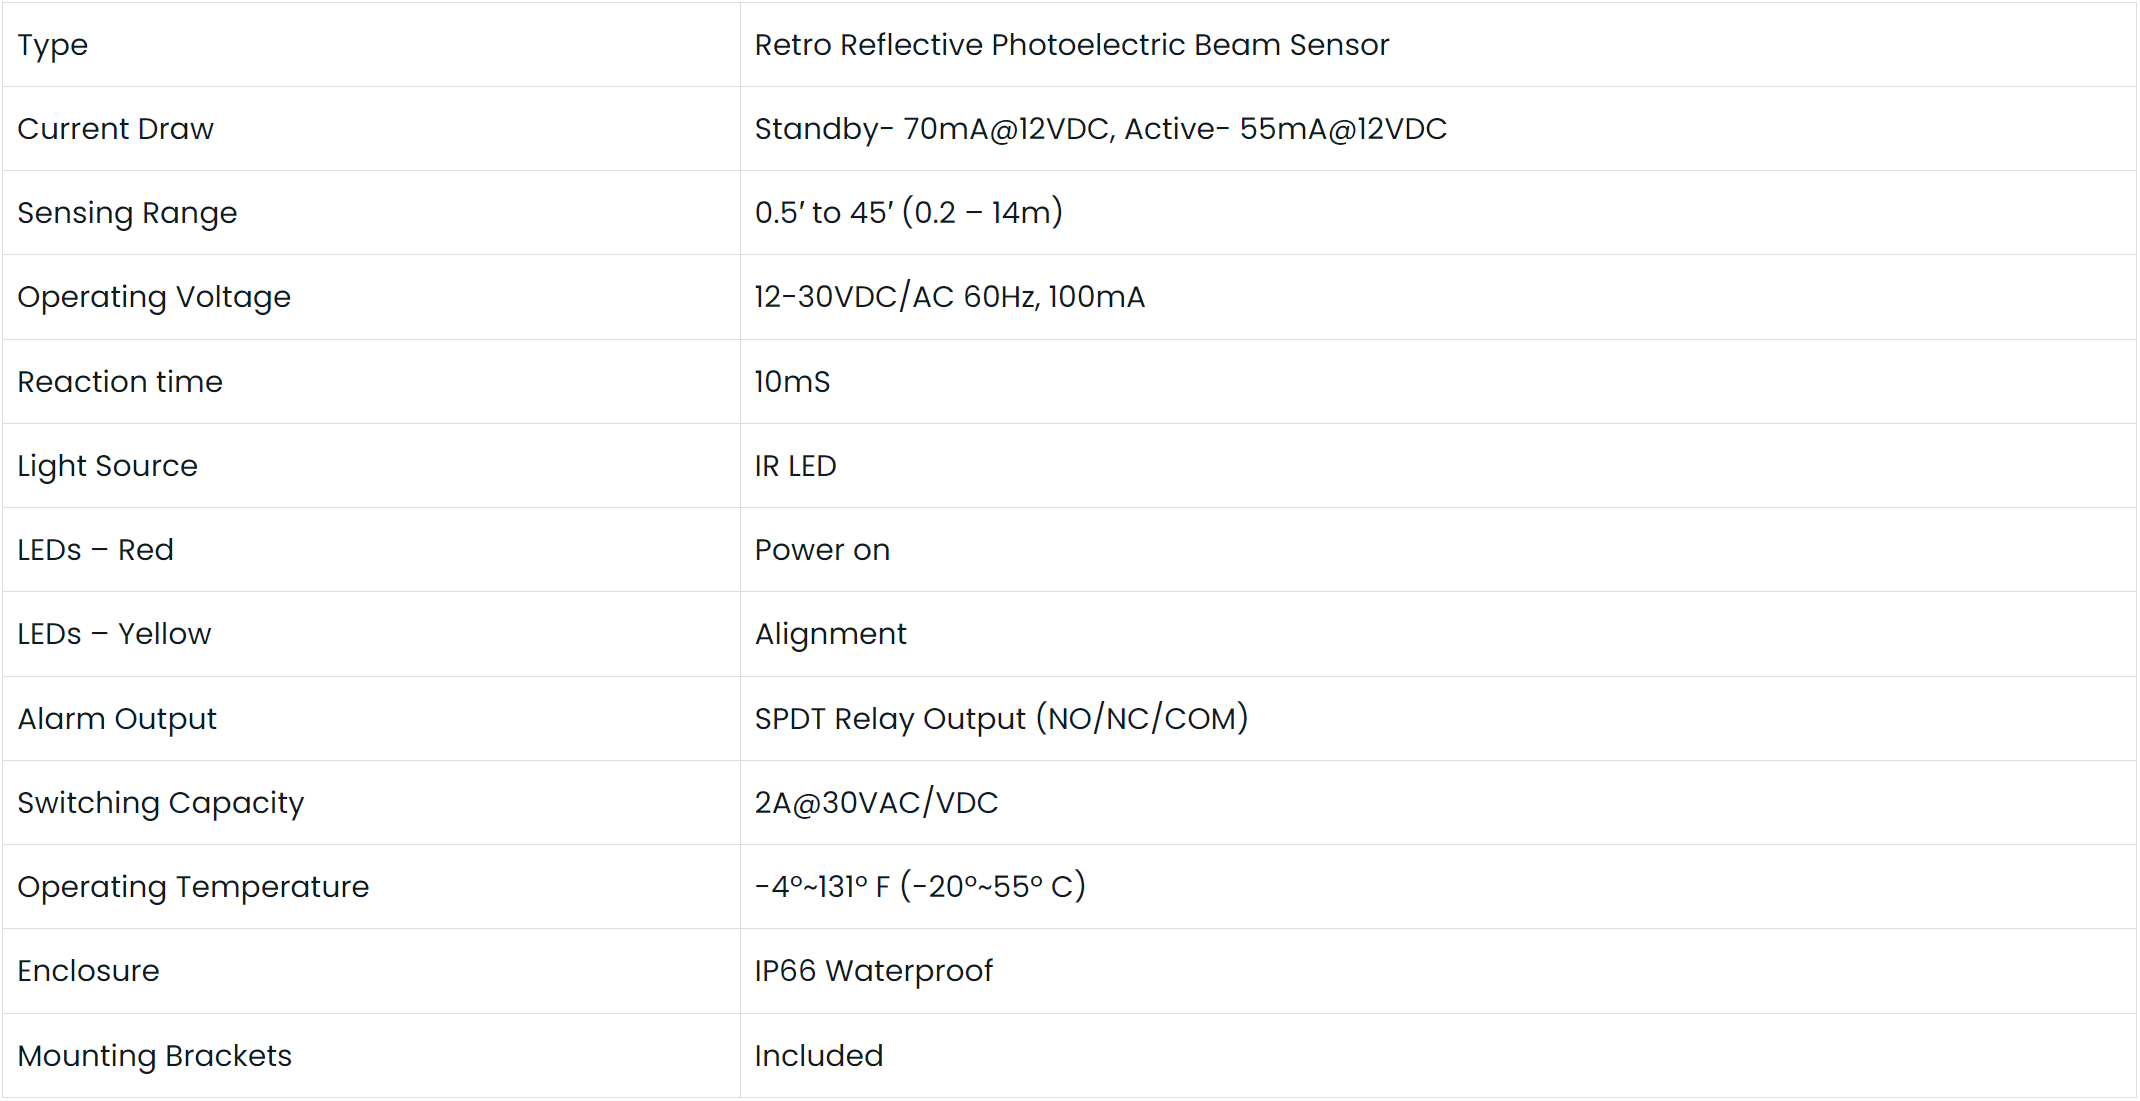Click the 'Current Draw' row label
This screenshot has height=1101, width=2140.
pyautogui.click(x=115, y=129)
